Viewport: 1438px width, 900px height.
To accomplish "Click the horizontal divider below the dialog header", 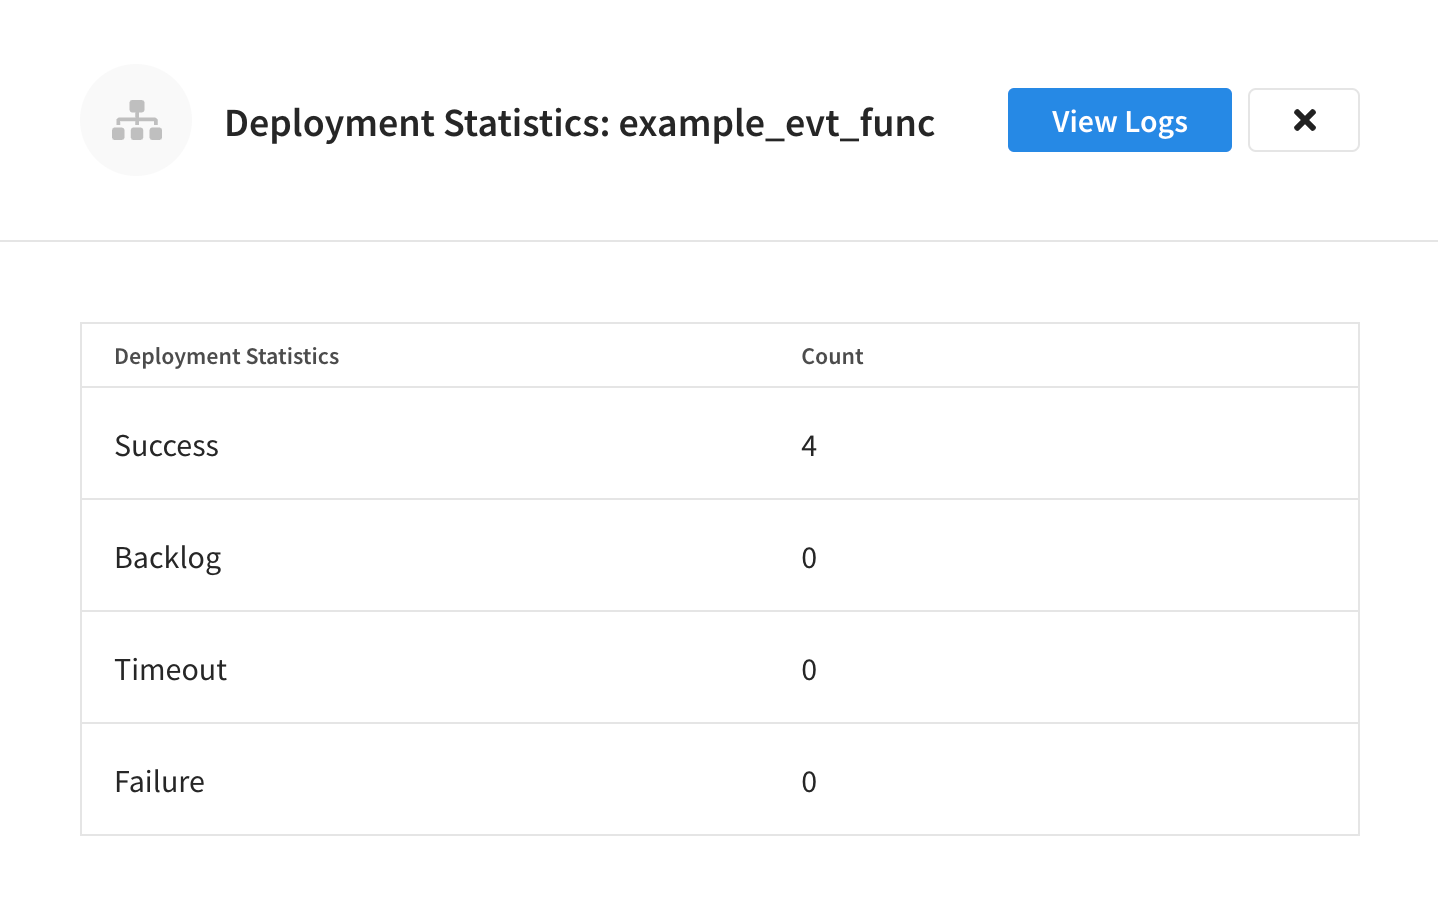I will [719, 241].
